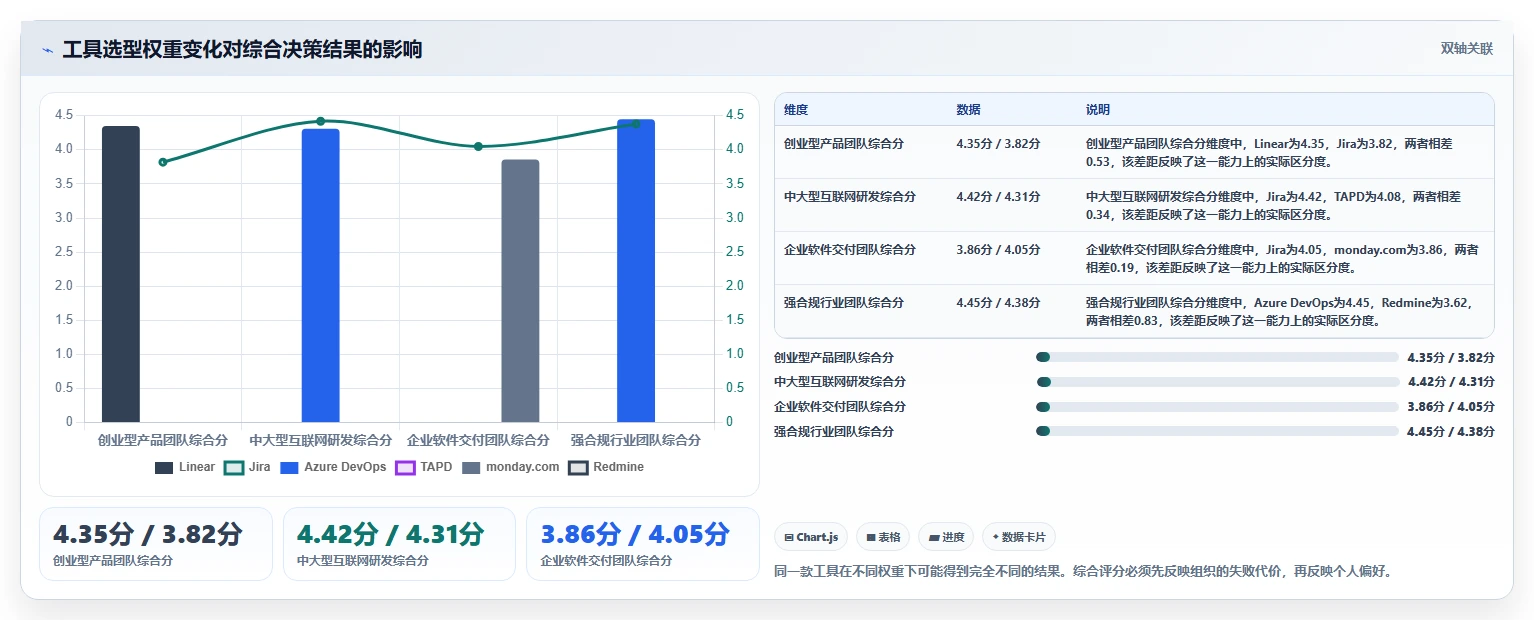1534x620 pixels.
Task: Click the line point above the gray monday.com bar
Action: click(478, 147)
